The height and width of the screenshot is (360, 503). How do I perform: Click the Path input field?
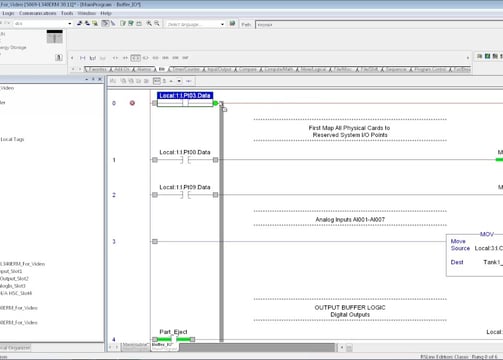[379, 25]
